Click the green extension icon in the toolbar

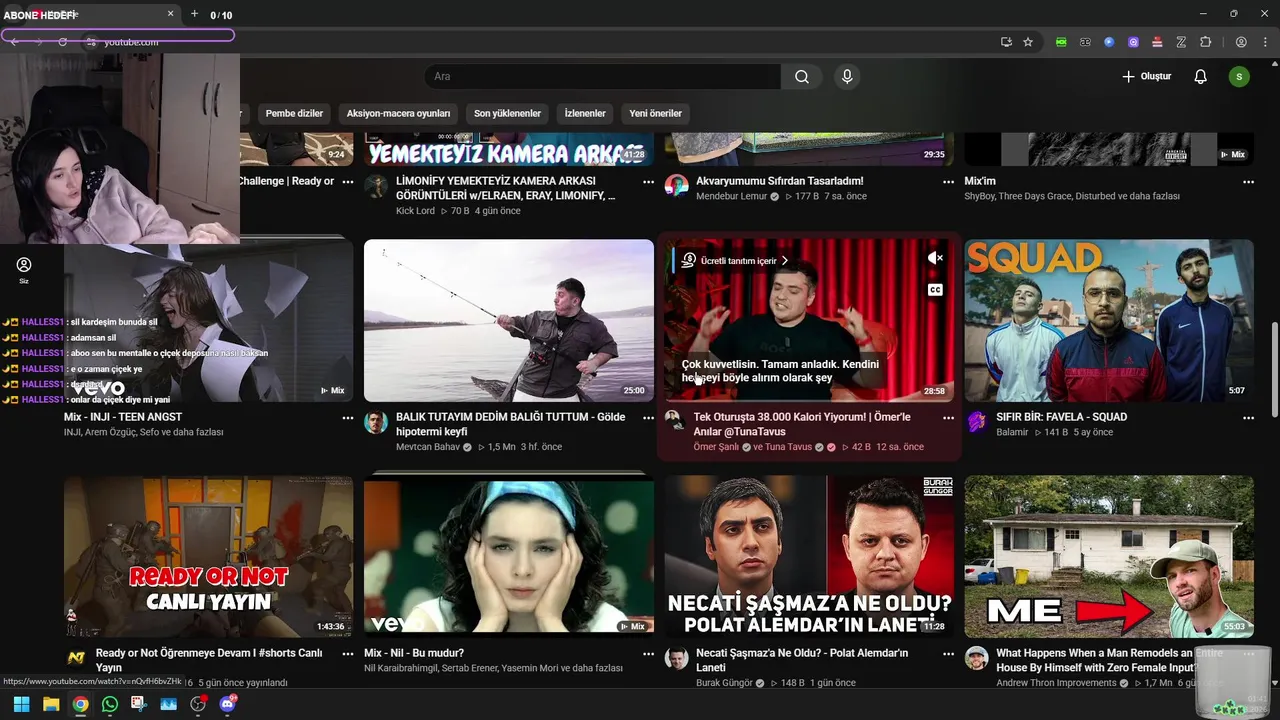click(1061, 42)
